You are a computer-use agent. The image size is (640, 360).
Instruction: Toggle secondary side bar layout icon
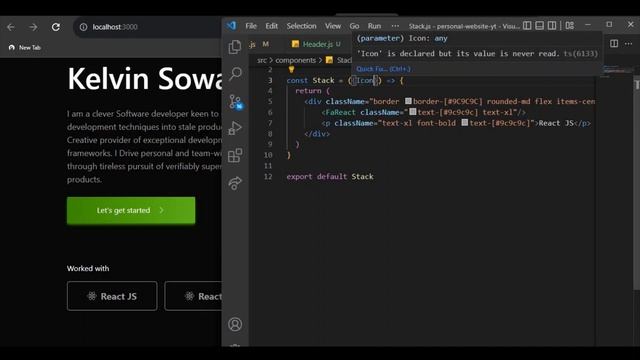tap(552, 26)
